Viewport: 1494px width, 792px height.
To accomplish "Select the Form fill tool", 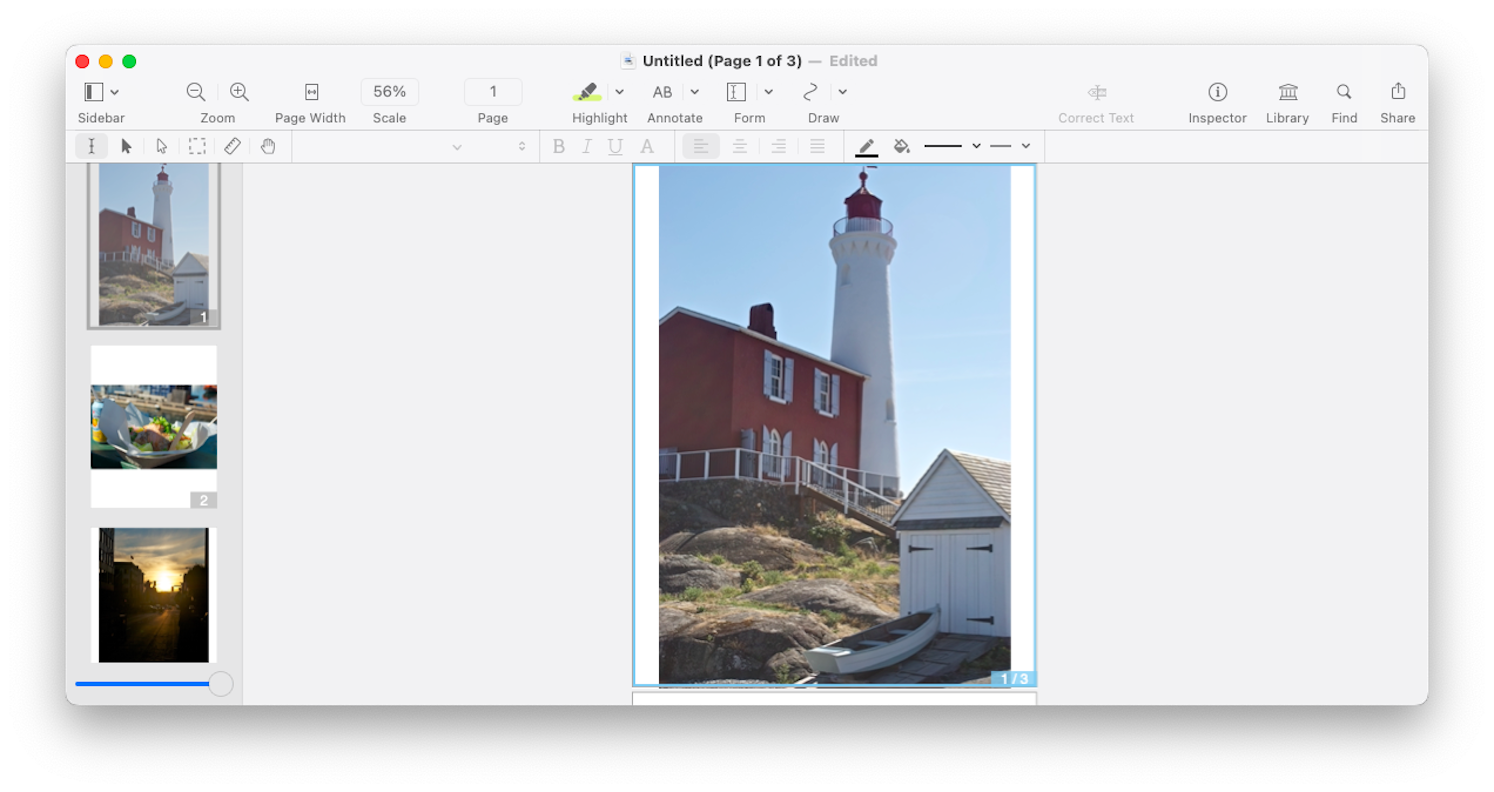I will click(x=735, y=91).
